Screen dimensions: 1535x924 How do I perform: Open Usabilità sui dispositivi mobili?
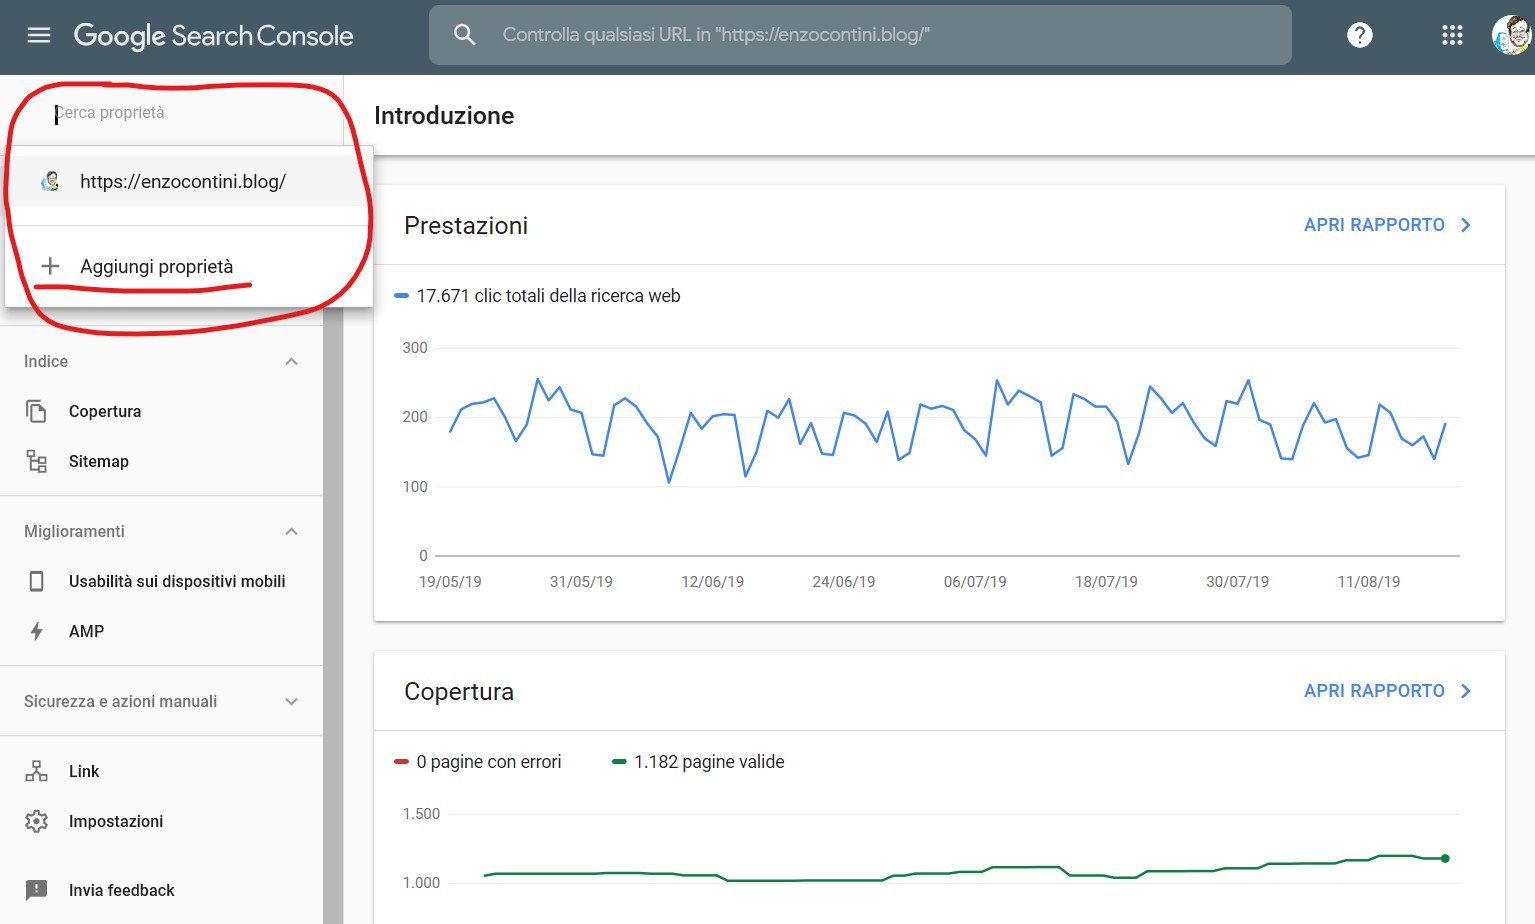click(x=177, y=581)
